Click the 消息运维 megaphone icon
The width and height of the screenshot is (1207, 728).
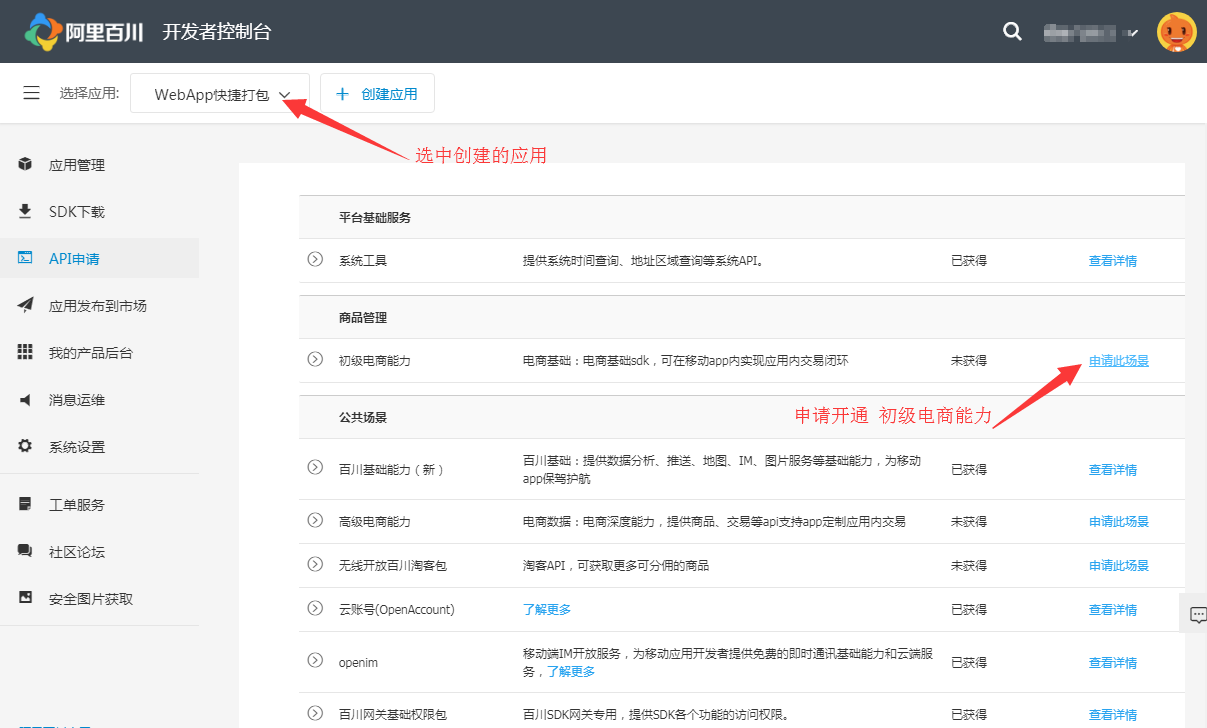coord(25,400)
